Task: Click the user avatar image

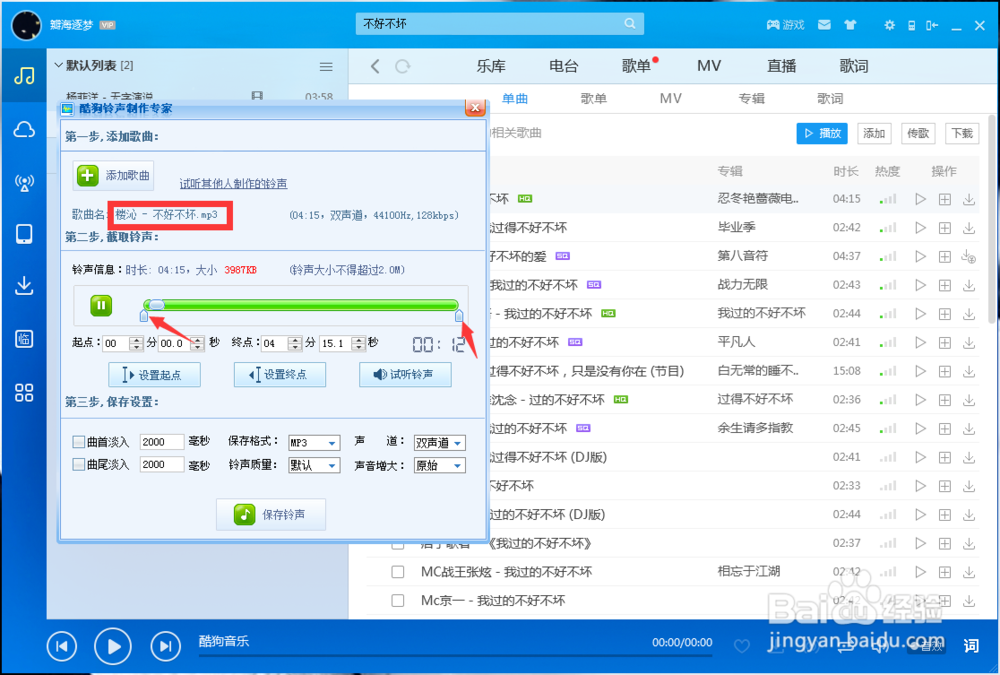Action: coord(27,25)
